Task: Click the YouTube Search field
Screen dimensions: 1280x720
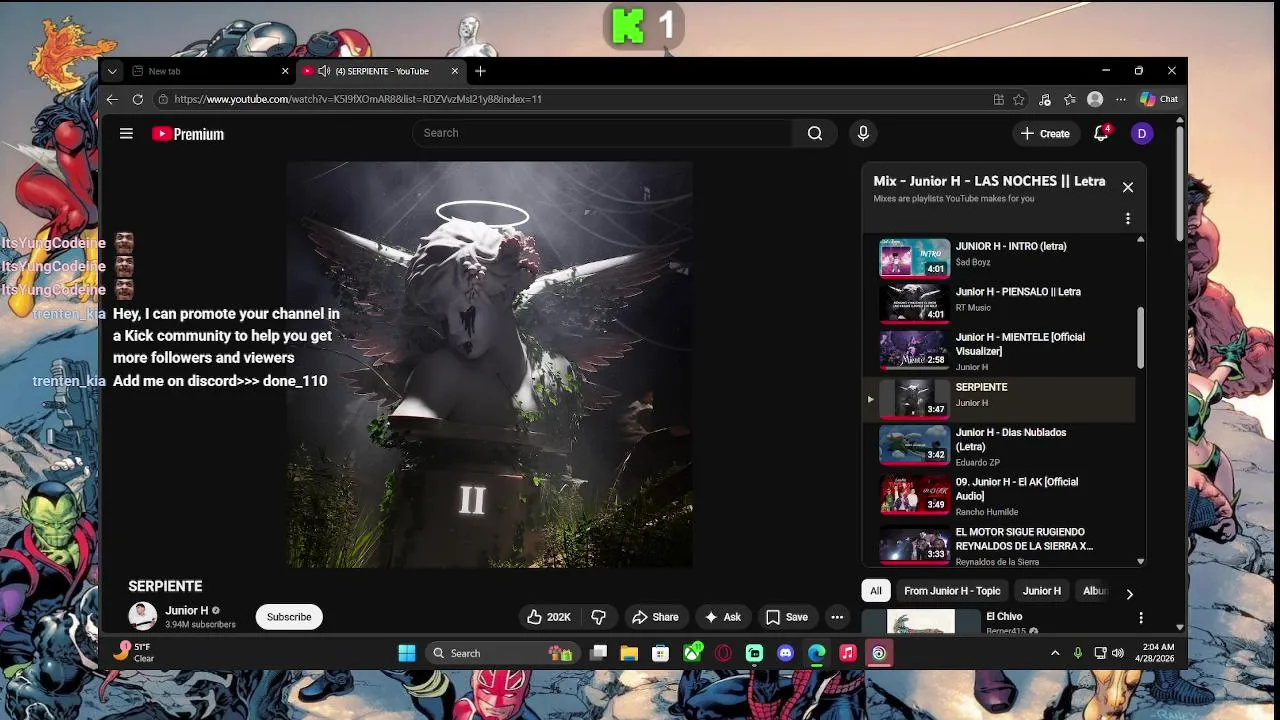Action: point(603,133)
